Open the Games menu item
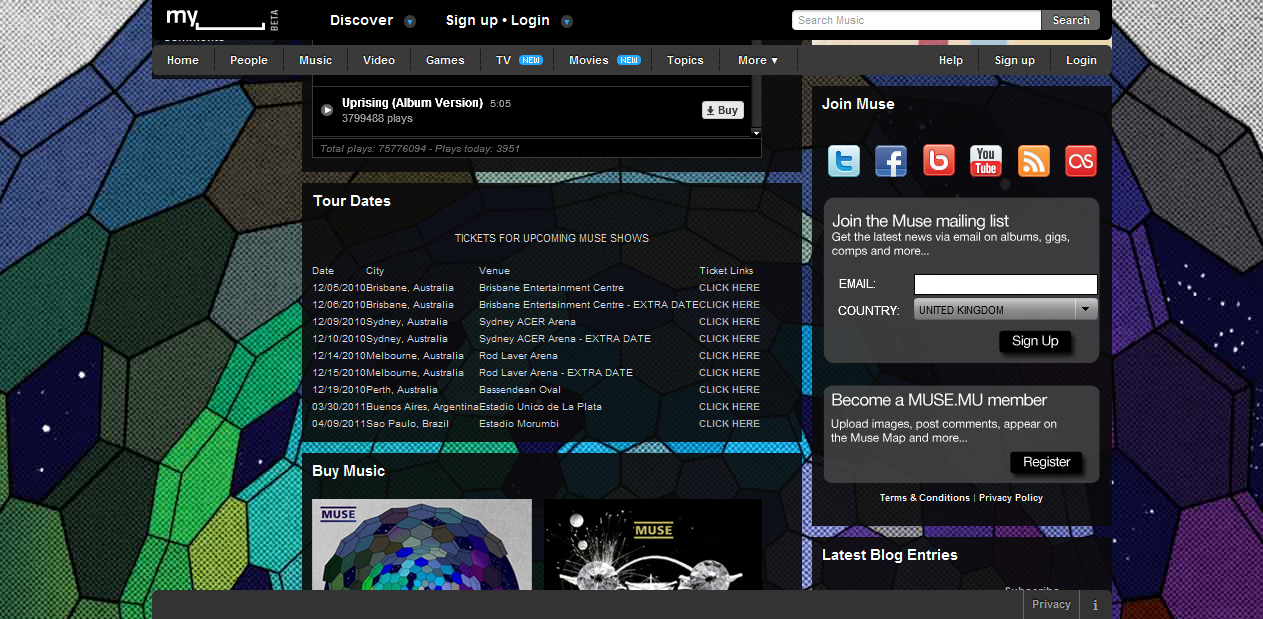 click(x=445, y=60)
